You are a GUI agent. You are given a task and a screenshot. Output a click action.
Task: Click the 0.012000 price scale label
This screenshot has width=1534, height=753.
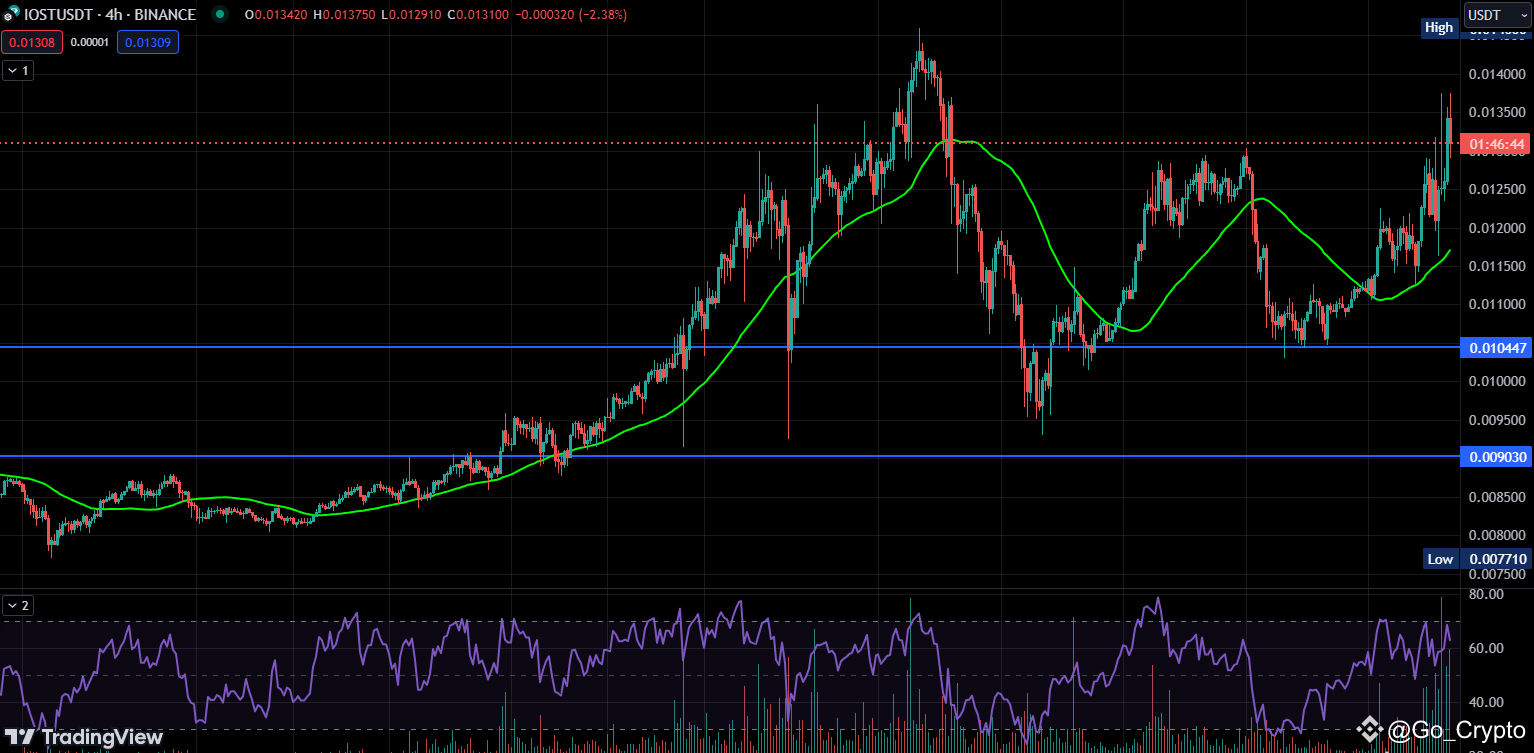pos(1495,228)
